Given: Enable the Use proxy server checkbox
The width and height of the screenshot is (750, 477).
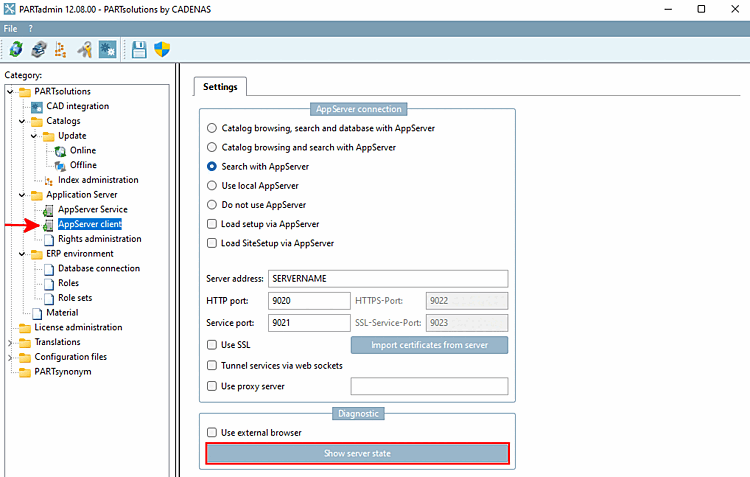Looking at the screenshot, I should coord(211,386).
